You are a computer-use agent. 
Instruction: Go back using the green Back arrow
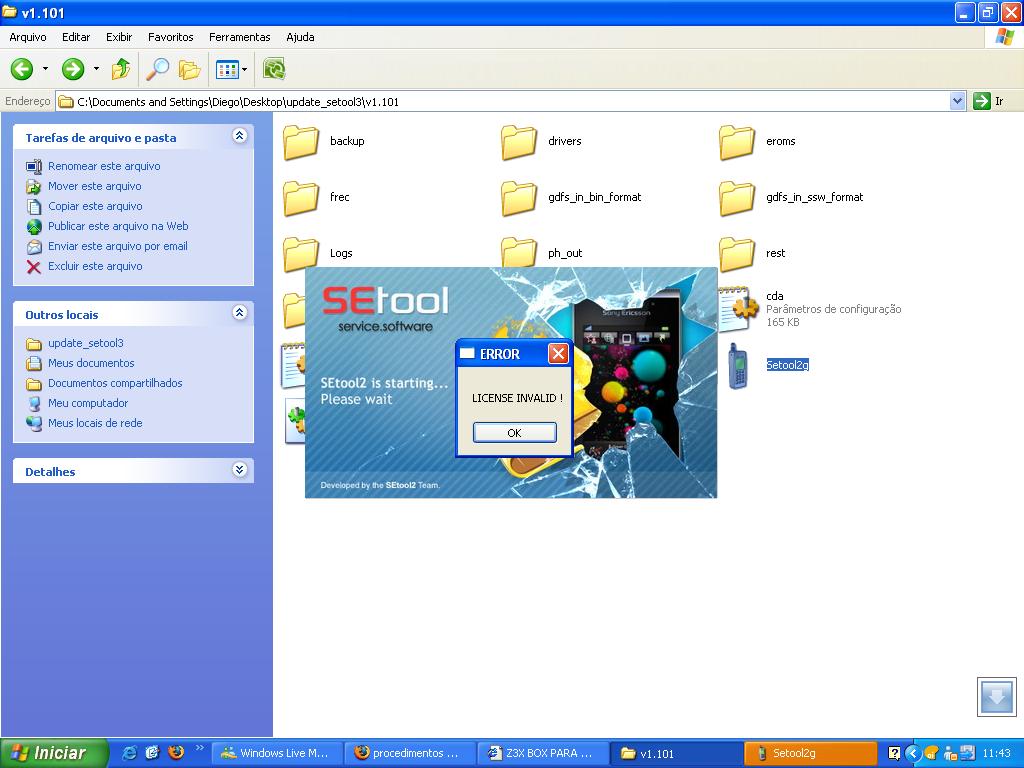22,69
